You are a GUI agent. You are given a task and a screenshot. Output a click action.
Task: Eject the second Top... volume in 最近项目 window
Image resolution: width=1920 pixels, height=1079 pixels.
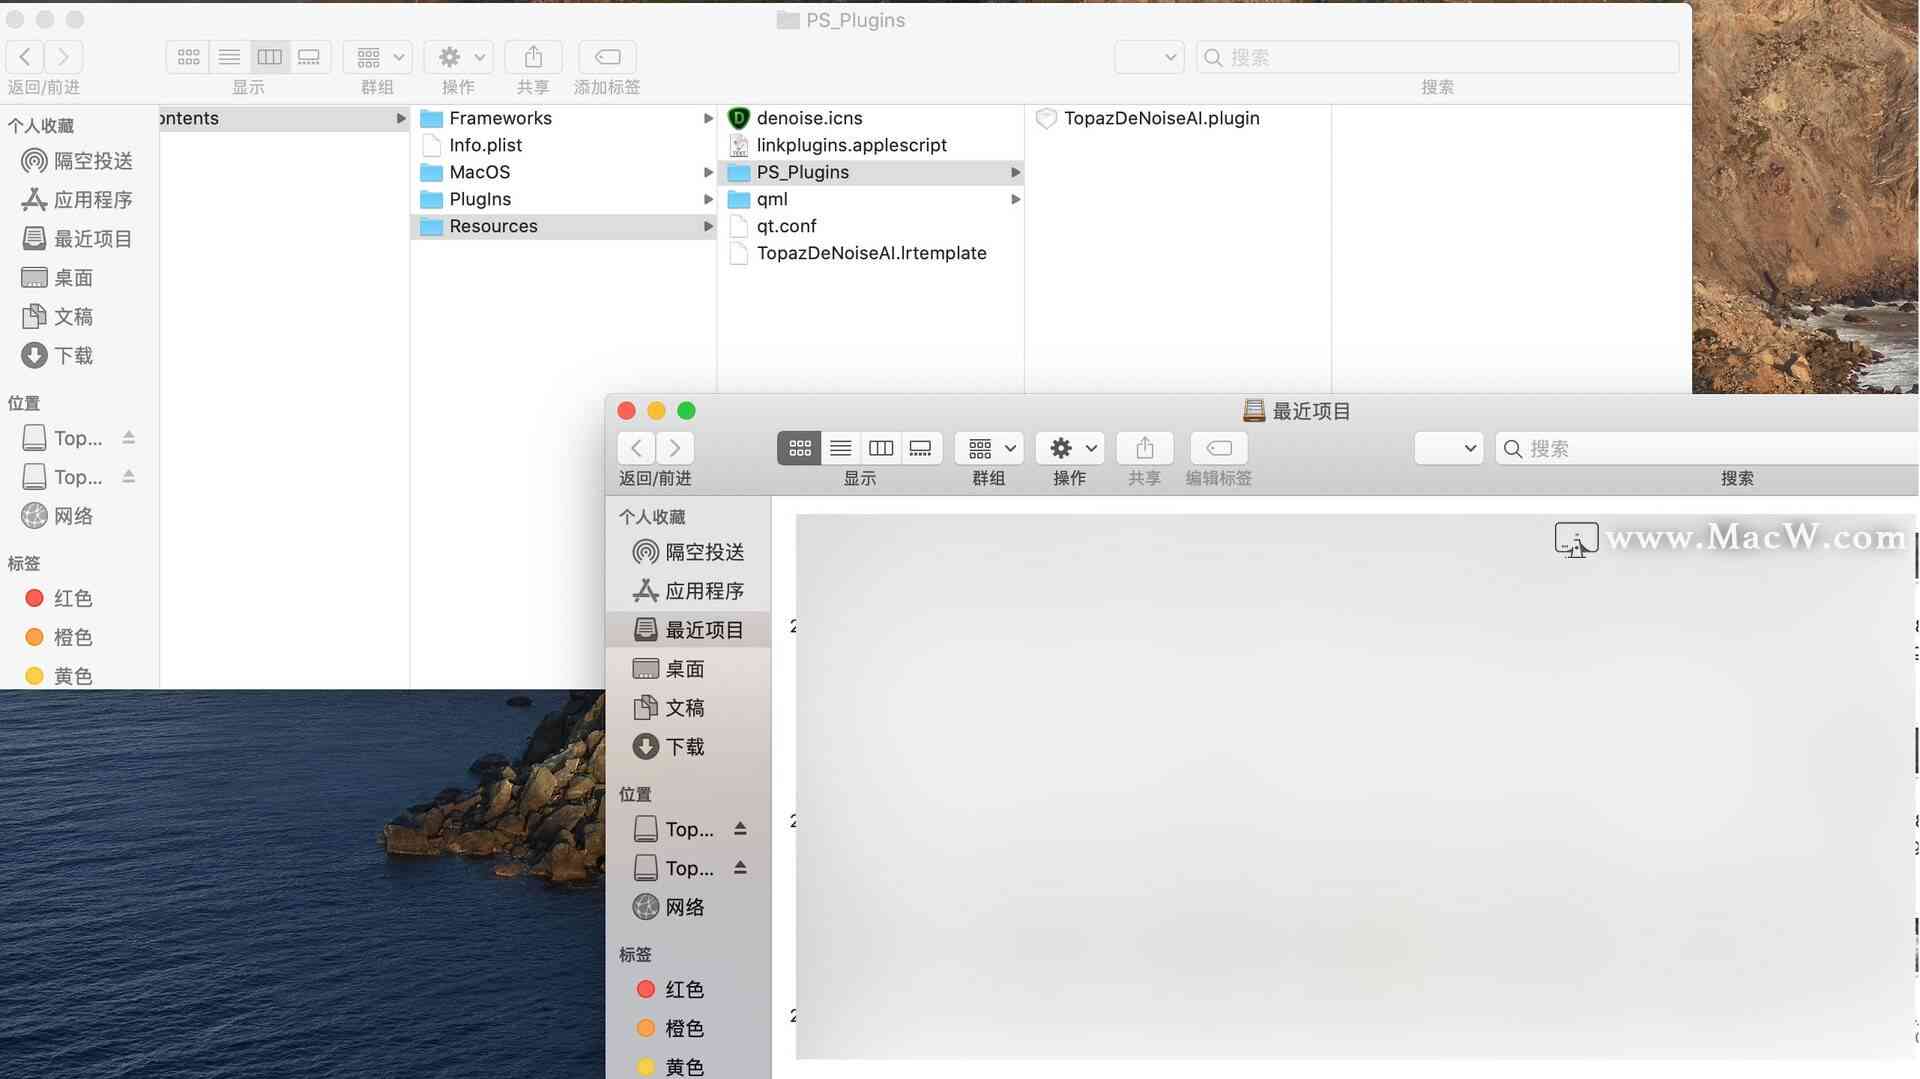[x=740, y=867]
